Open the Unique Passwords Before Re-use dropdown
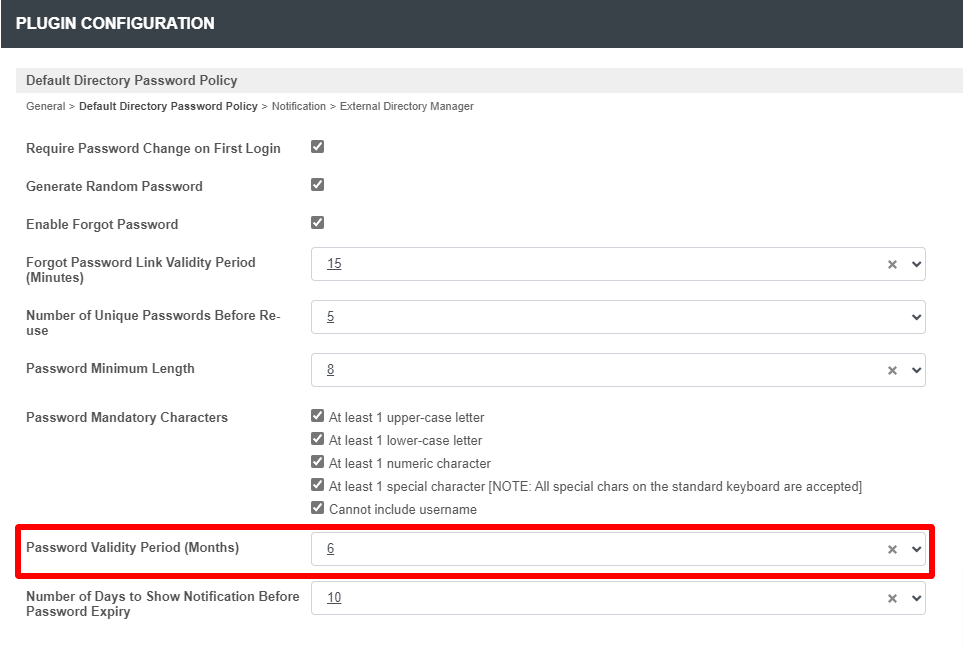The image size is (963, 670). pyautogui.click(x=618, y=317)
